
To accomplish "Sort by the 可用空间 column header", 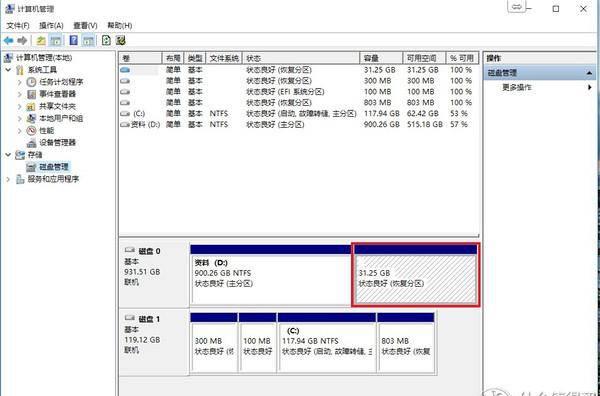I will point(424,58).
